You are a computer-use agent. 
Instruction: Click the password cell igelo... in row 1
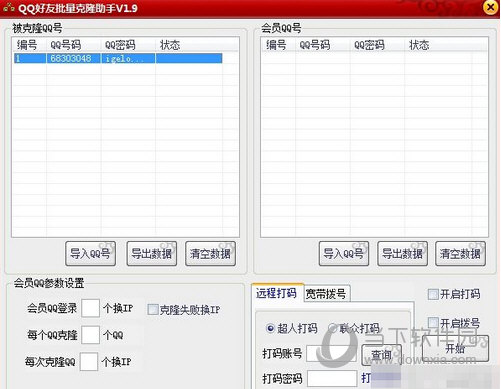[128, 58]
